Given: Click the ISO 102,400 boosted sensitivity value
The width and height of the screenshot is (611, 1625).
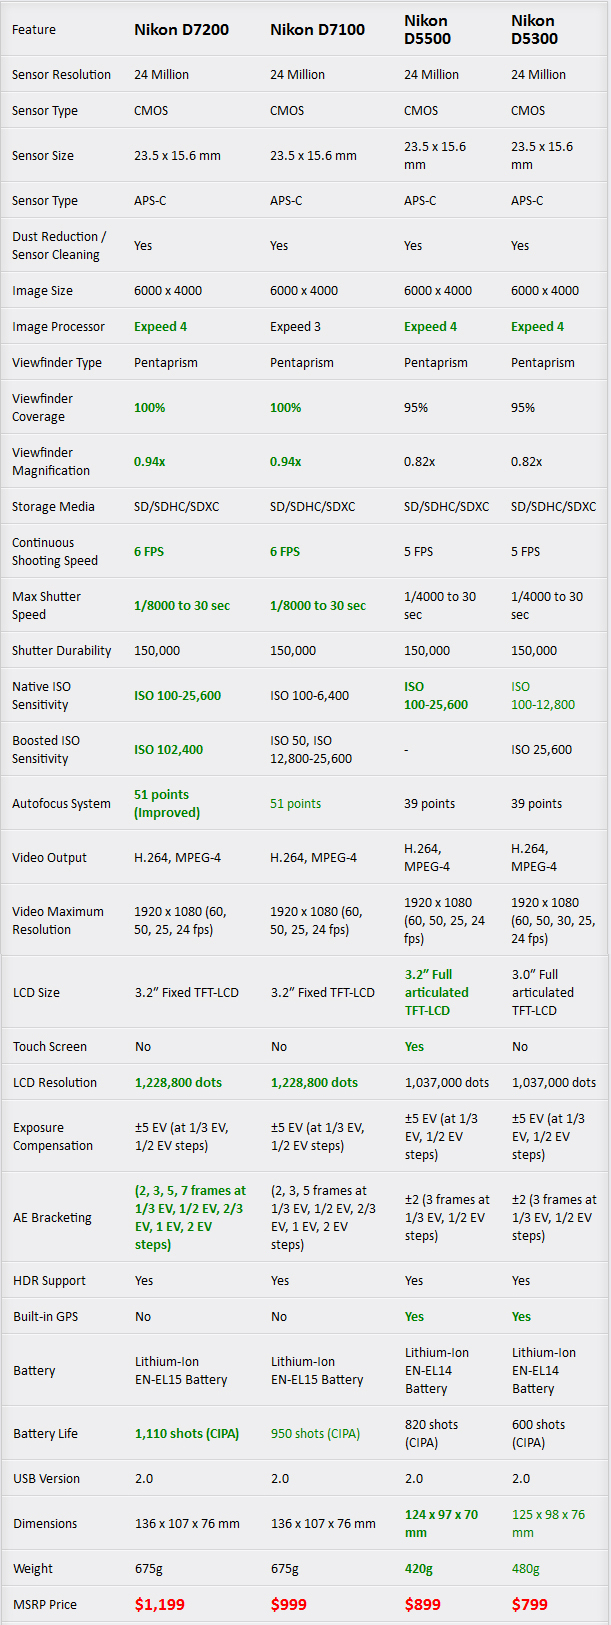Looking at the screenshot, I should click(168, 750).
